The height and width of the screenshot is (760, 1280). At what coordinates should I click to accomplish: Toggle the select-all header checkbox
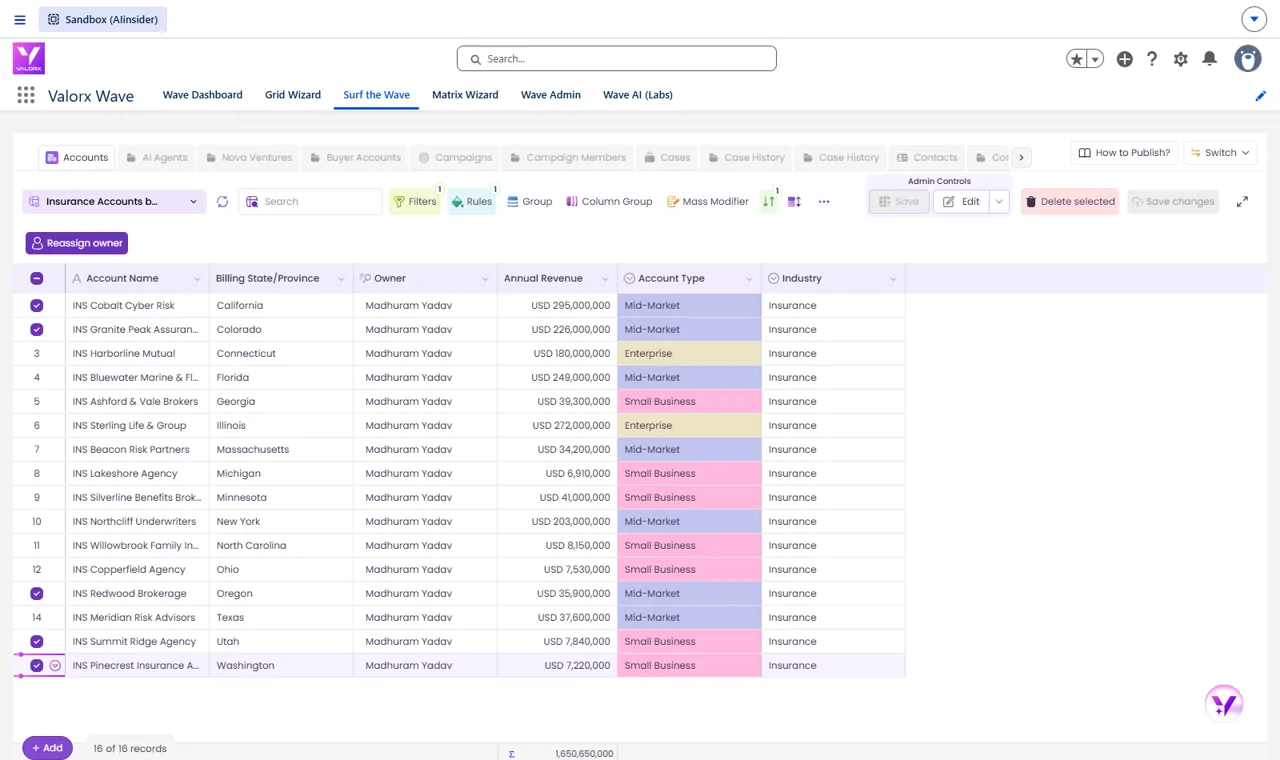tap(37, 278)
